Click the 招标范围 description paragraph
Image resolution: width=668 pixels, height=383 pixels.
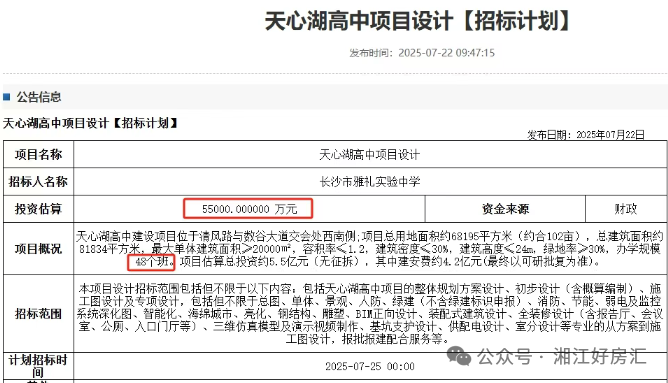tap(370, 314)
